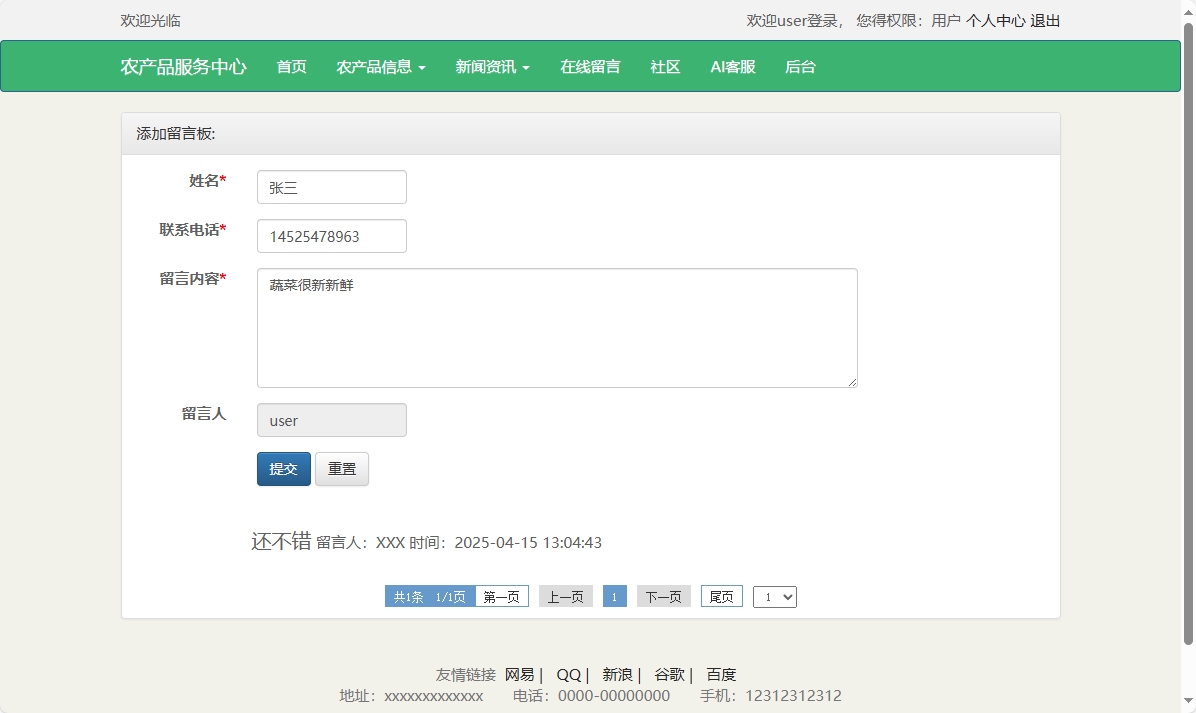Viewport: 1196px width, 713px height.
Task: Switch to the 首页 menu item
Action: point(291,66)
